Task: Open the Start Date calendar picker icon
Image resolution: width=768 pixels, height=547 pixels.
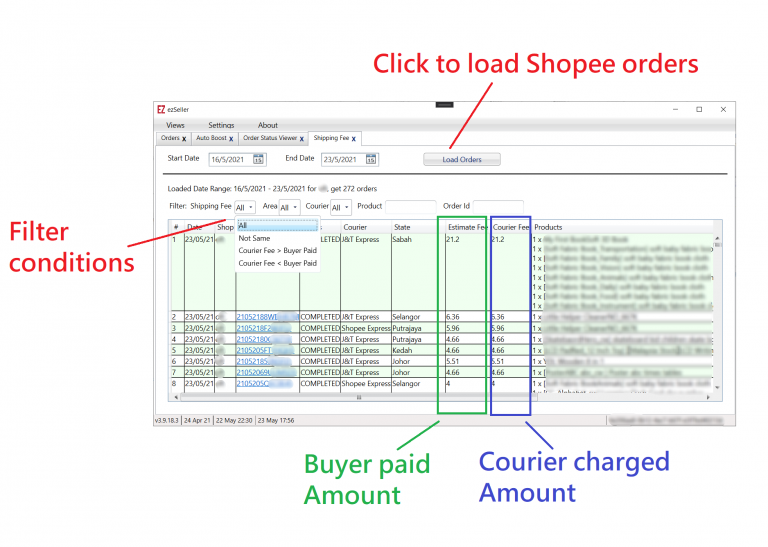Action: 259,159
